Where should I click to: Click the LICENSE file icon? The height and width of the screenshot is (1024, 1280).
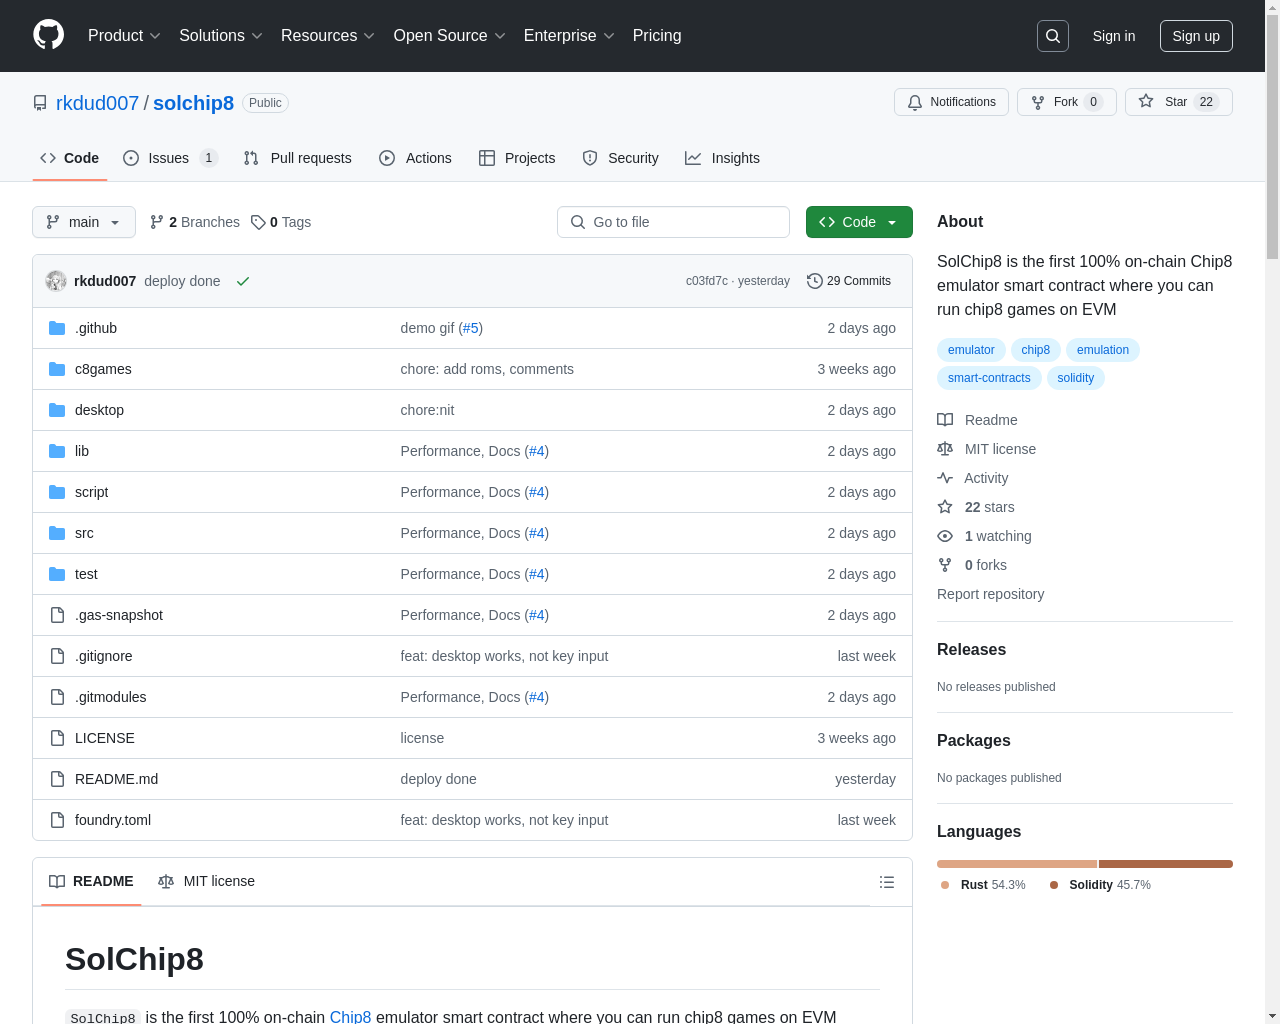pyautogui.click(x=57, y=738)
